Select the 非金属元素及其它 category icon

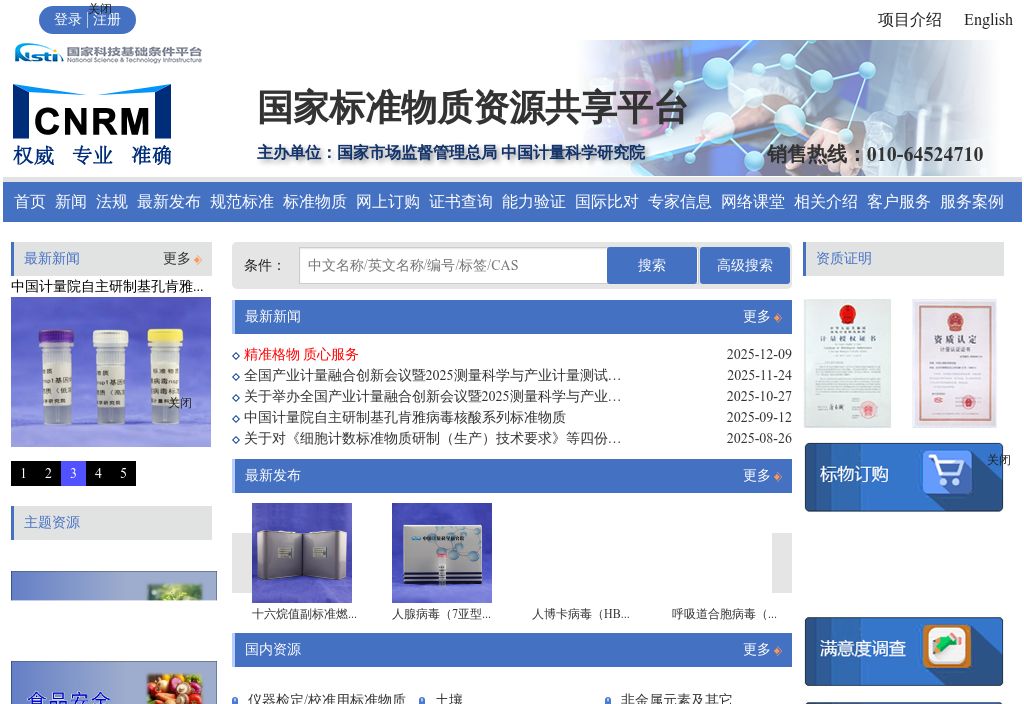[x=607, y=699]
